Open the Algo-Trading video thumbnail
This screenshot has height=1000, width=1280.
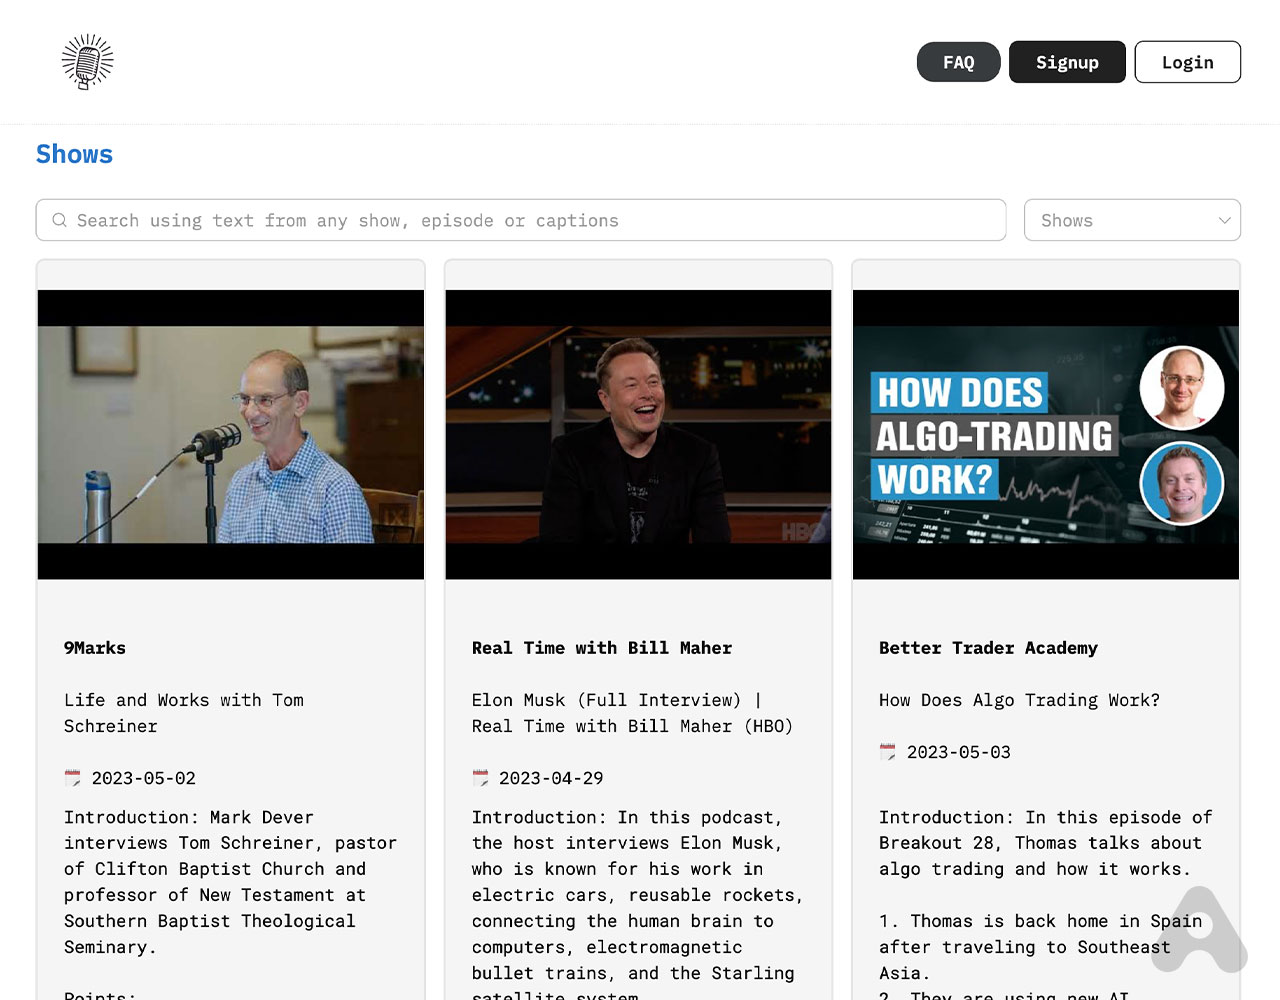pyautogui.click(x=1045, y=434)
